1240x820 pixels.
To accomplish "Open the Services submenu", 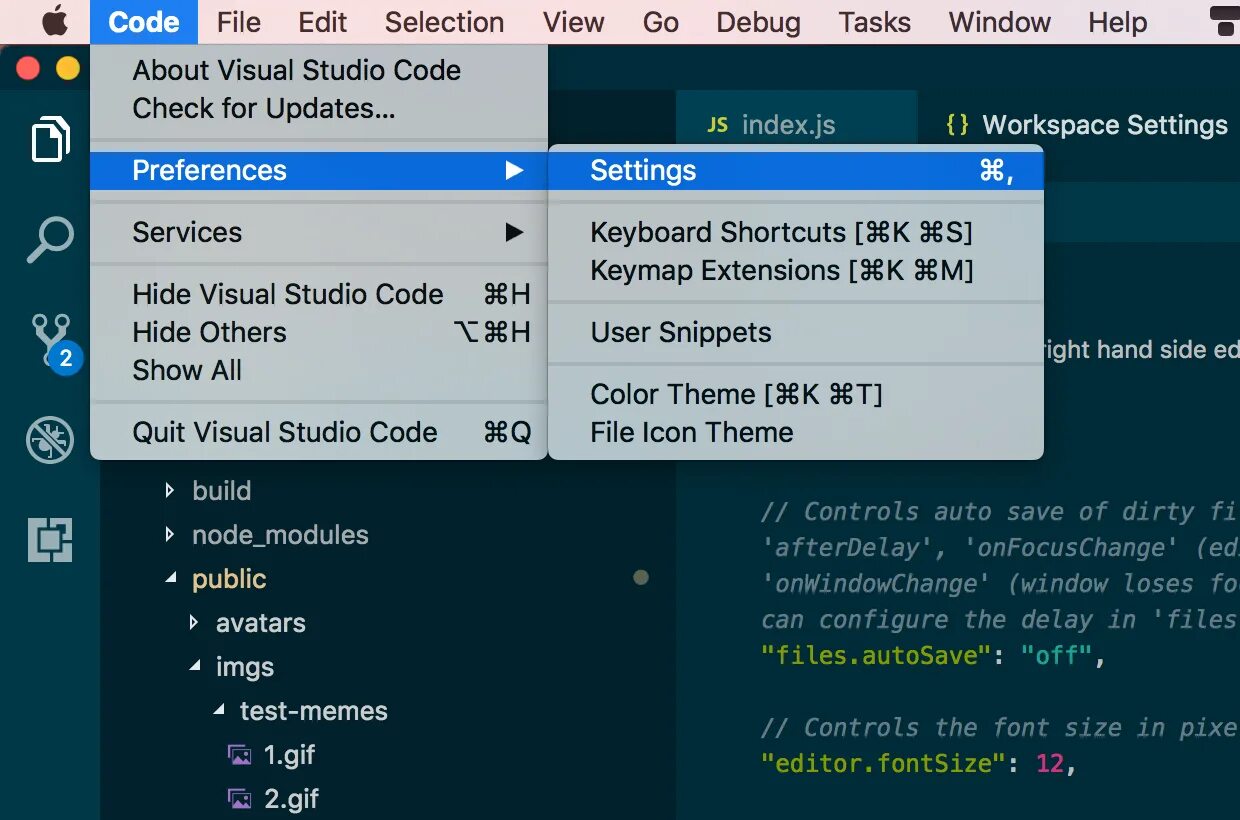I will (319, 232).
